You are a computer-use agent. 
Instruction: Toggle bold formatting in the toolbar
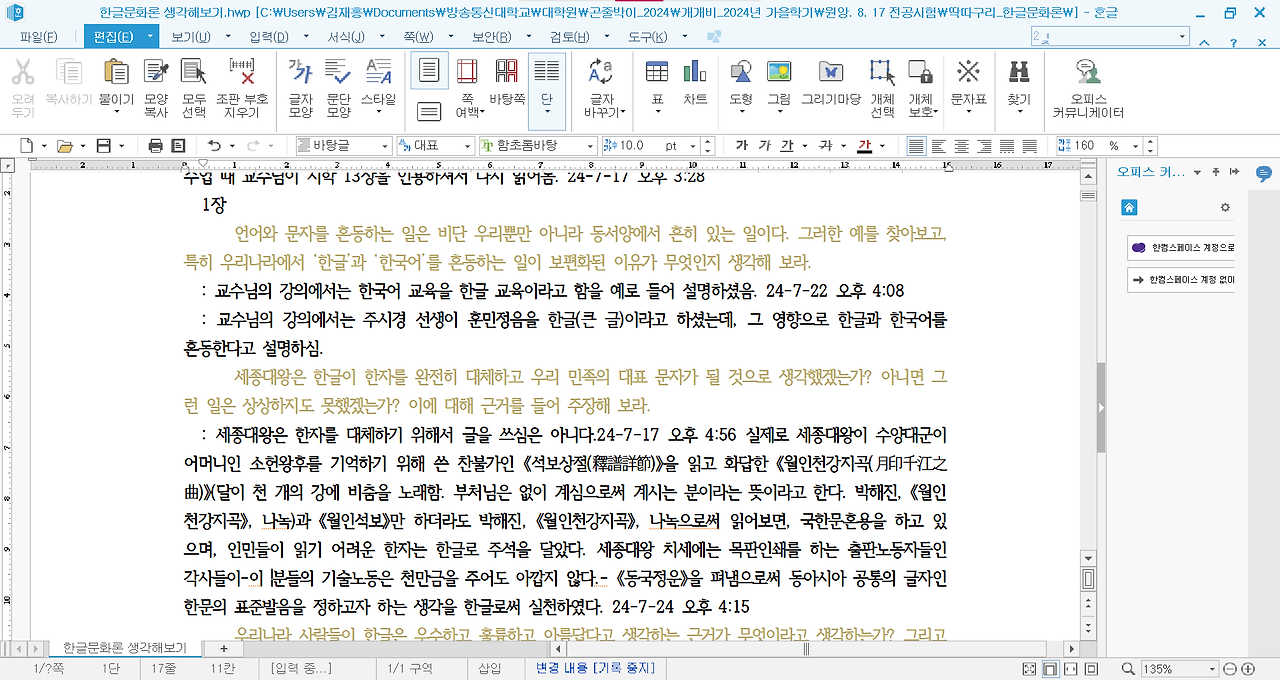pos(740,145)
